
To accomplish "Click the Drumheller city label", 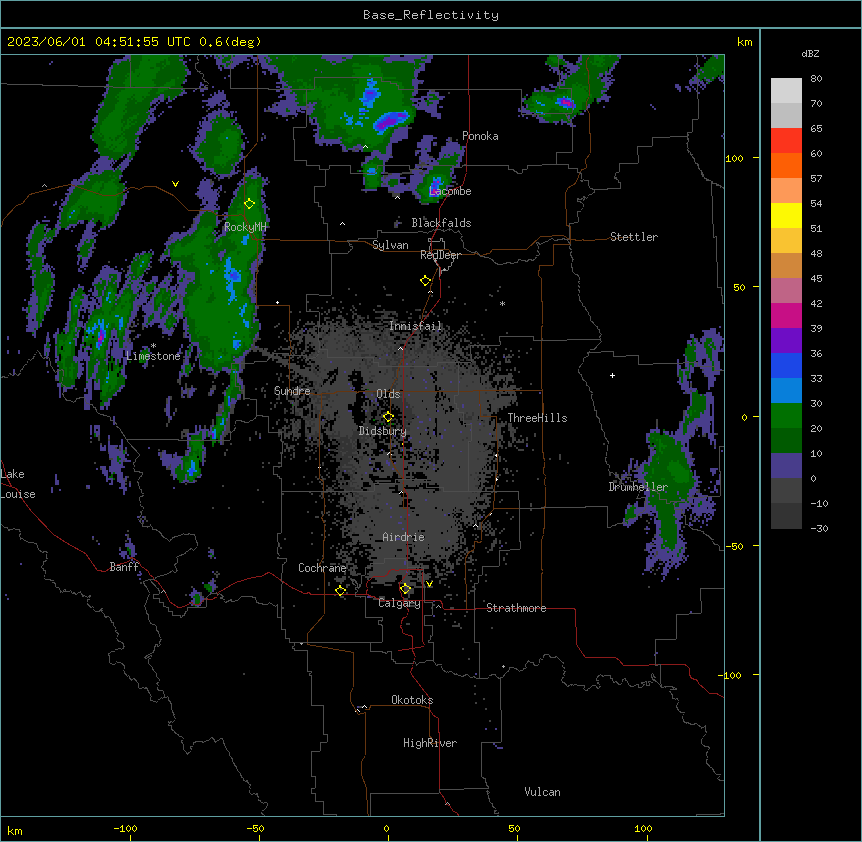I will (x=638, y=487).
